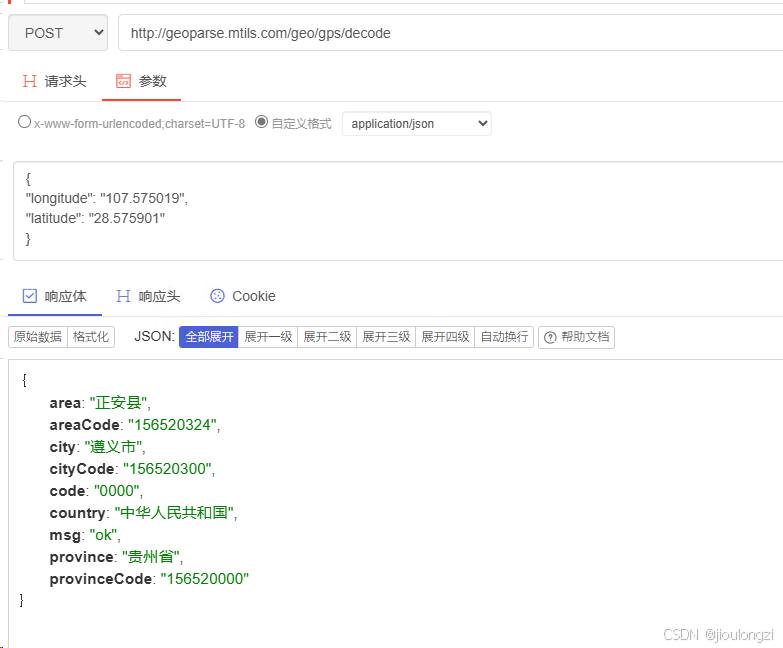This screenshot has width=783, height=648.
Task: Click 展开四级 button
Action: tap(445, 337)
